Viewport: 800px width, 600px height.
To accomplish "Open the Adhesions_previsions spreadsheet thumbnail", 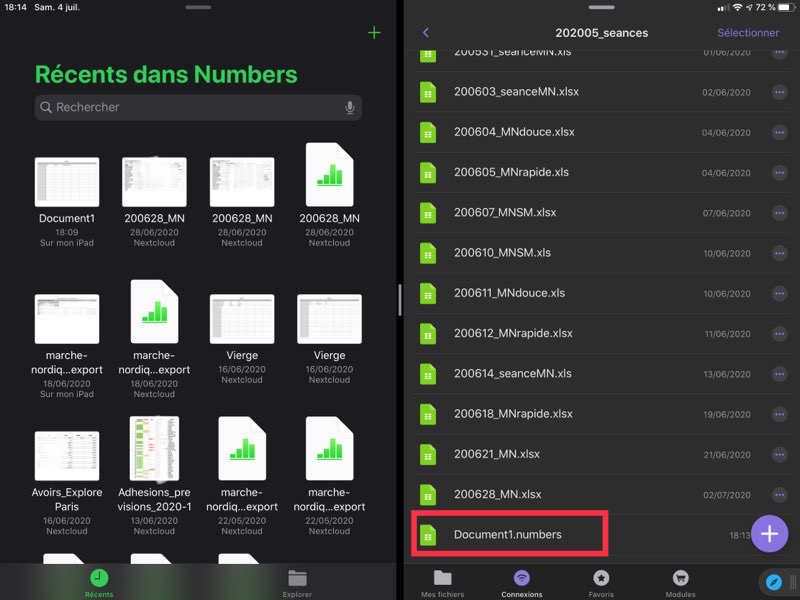I will [x=154, y=448].
